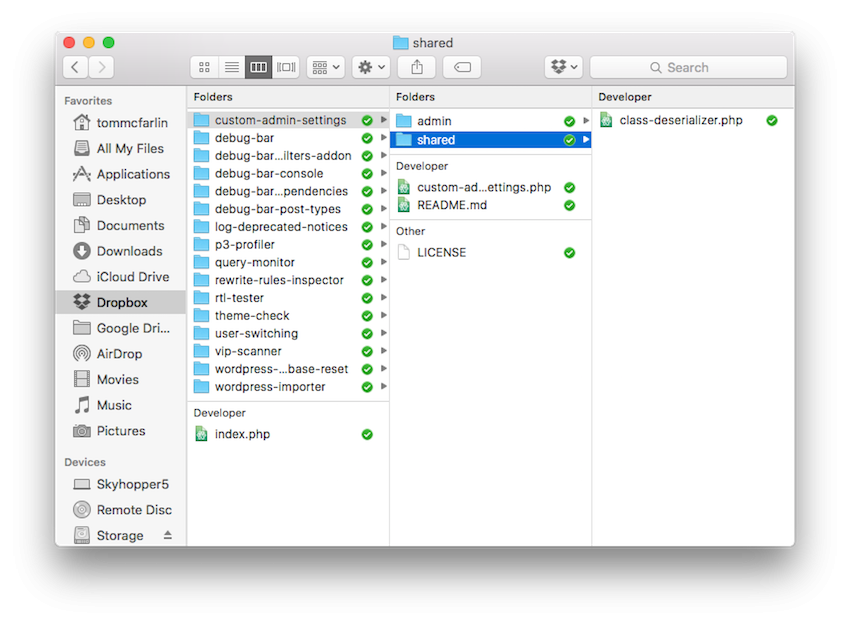Screen dimensions: 850x625
Task: Select the debug-bar-post-types folder
Action: (288, 209)
